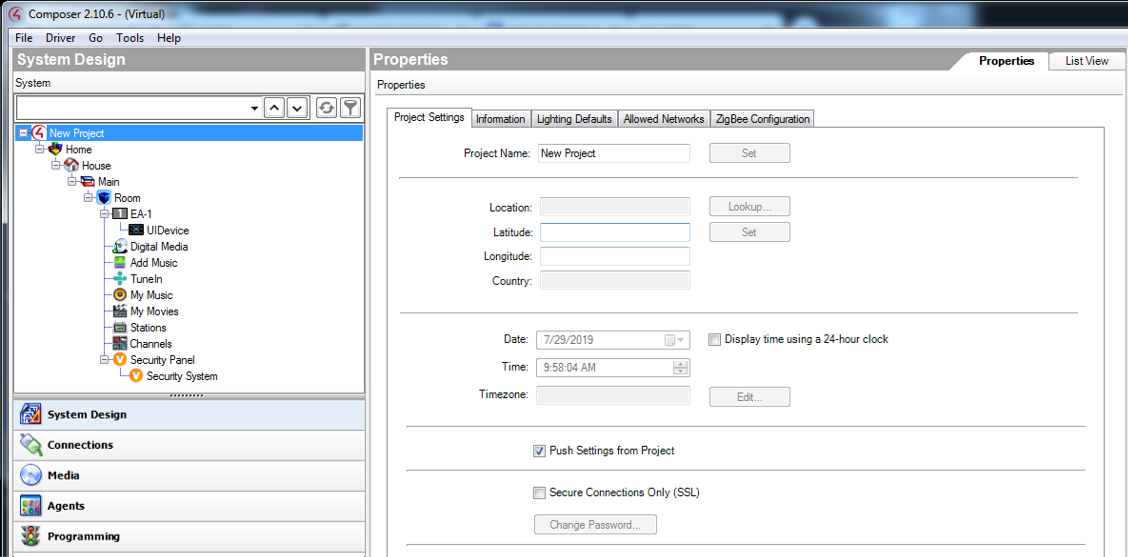Click the TuneIn icon in project tree
This screenshot has height=557, width=1128.
(120, 279)
